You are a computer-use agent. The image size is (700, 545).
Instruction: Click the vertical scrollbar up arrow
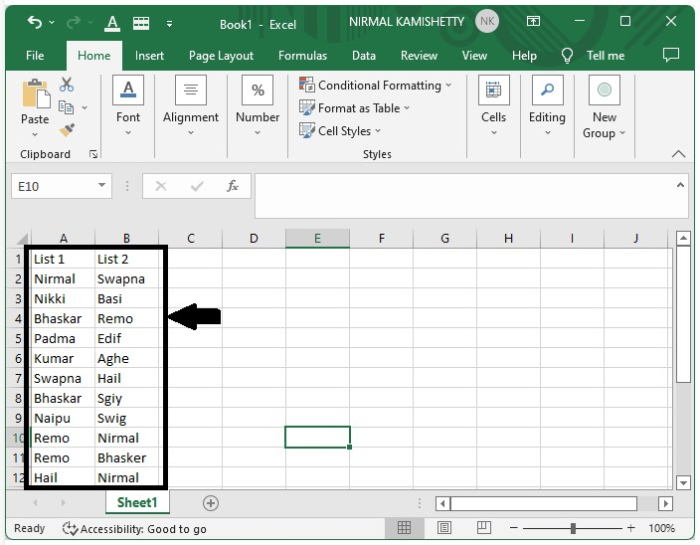click(x=683, y=238)
